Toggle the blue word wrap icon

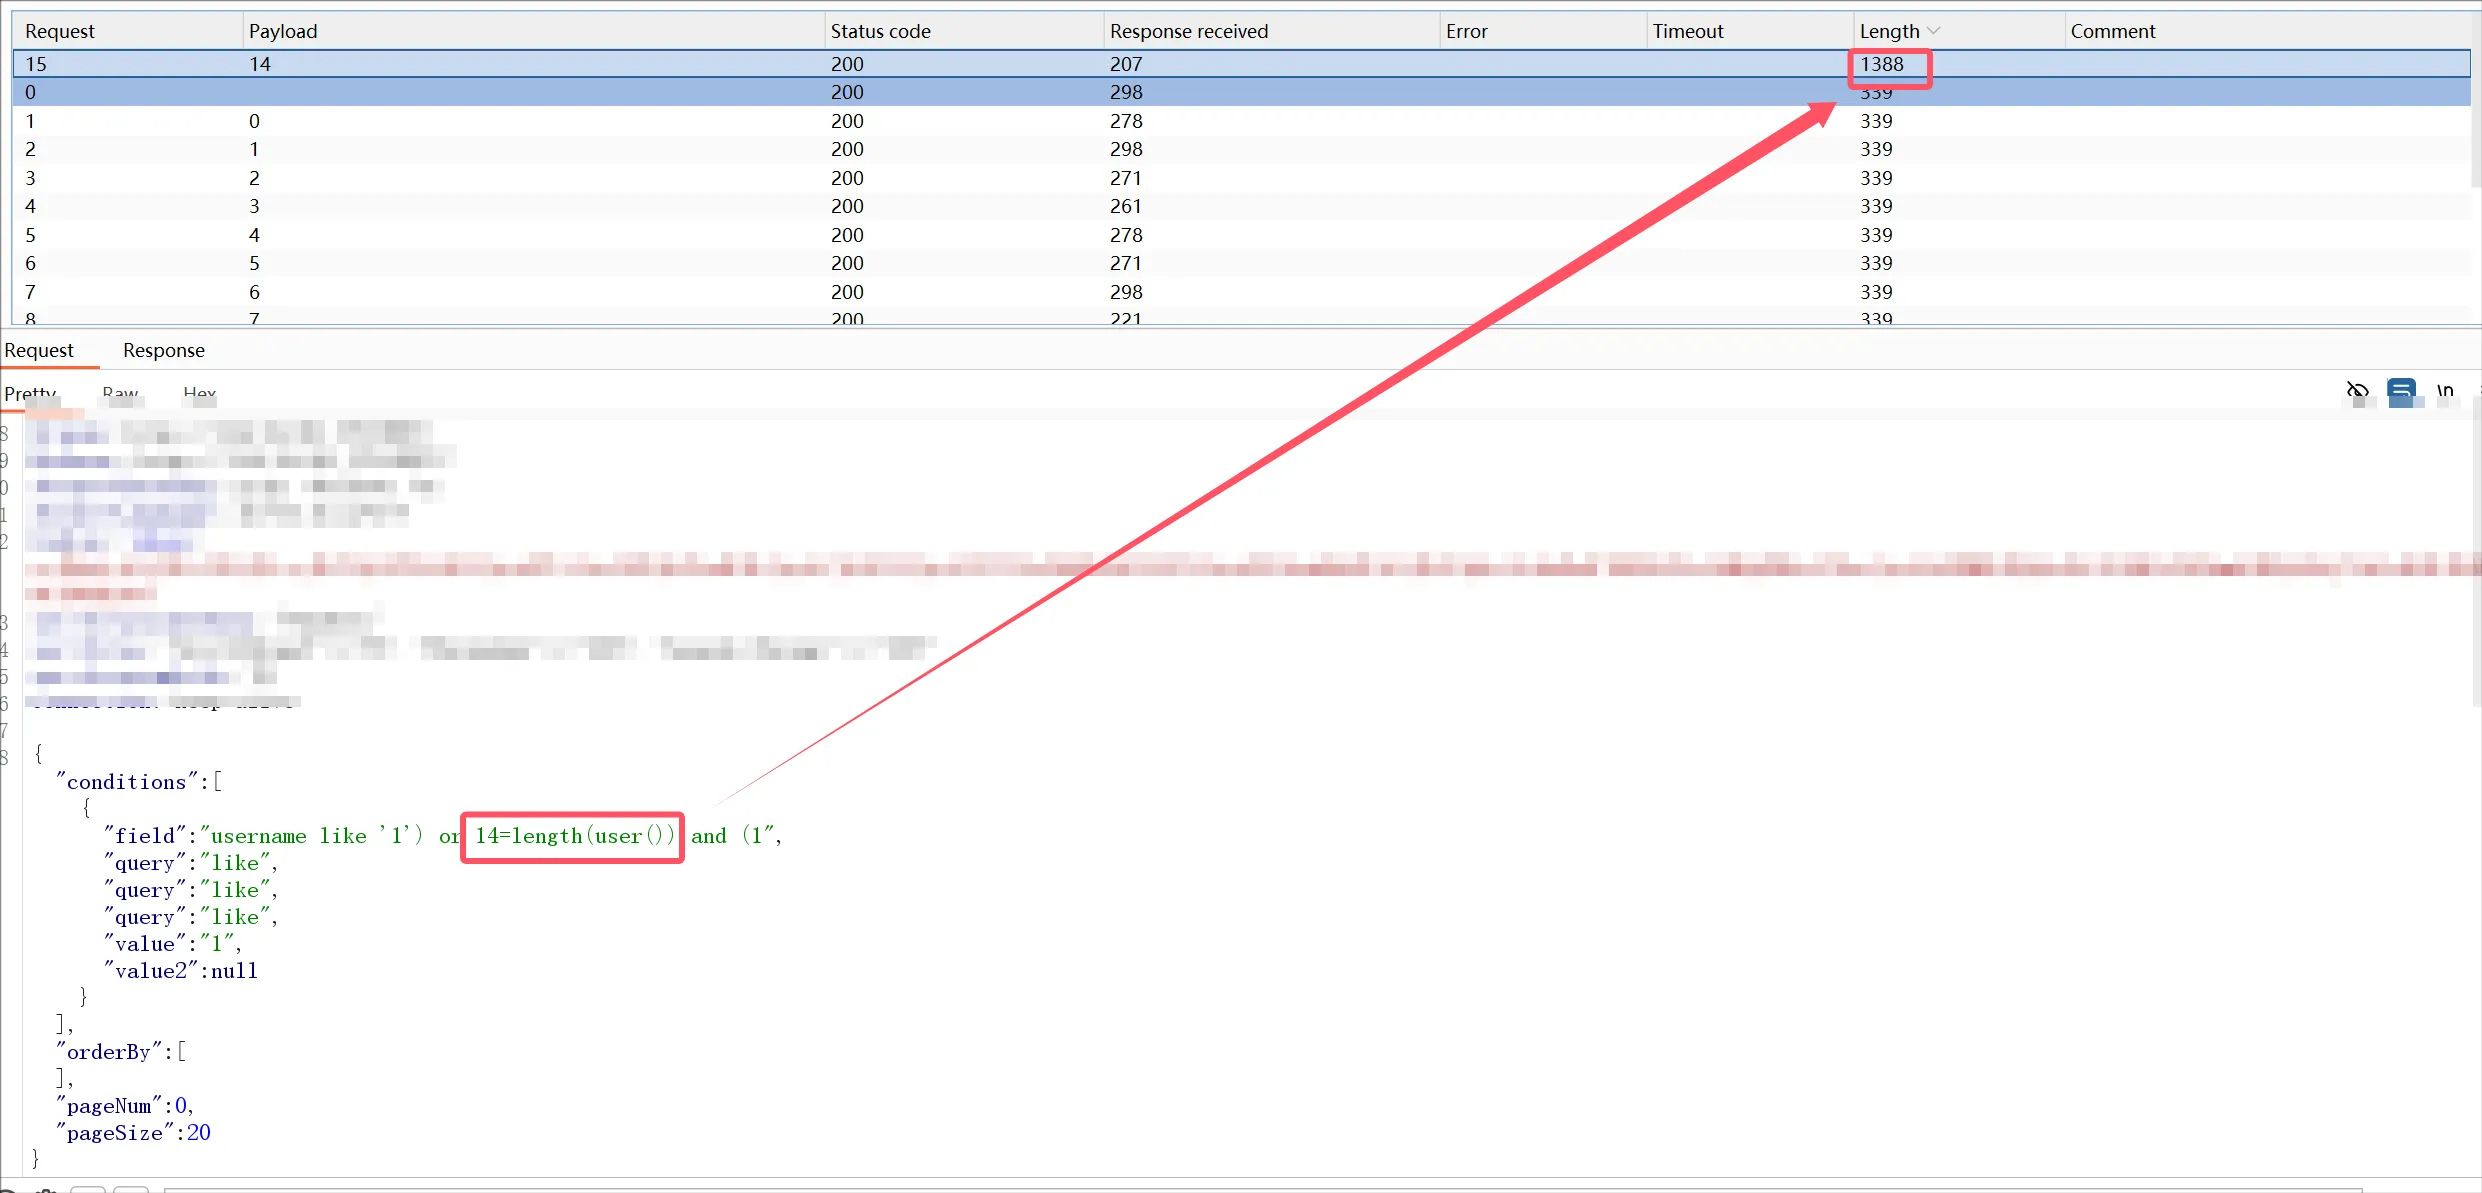click(x=2401, y=390)
